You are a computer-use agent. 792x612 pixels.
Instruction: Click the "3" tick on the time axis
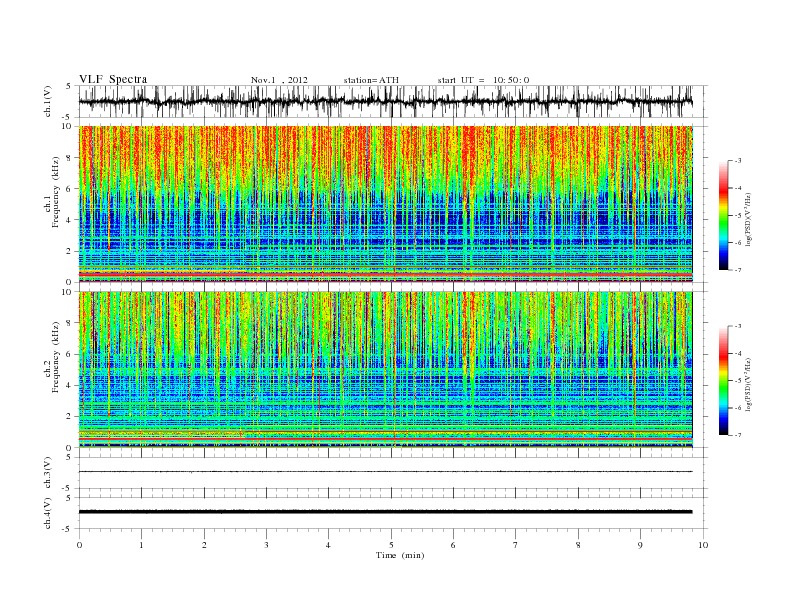click(266, 545)
